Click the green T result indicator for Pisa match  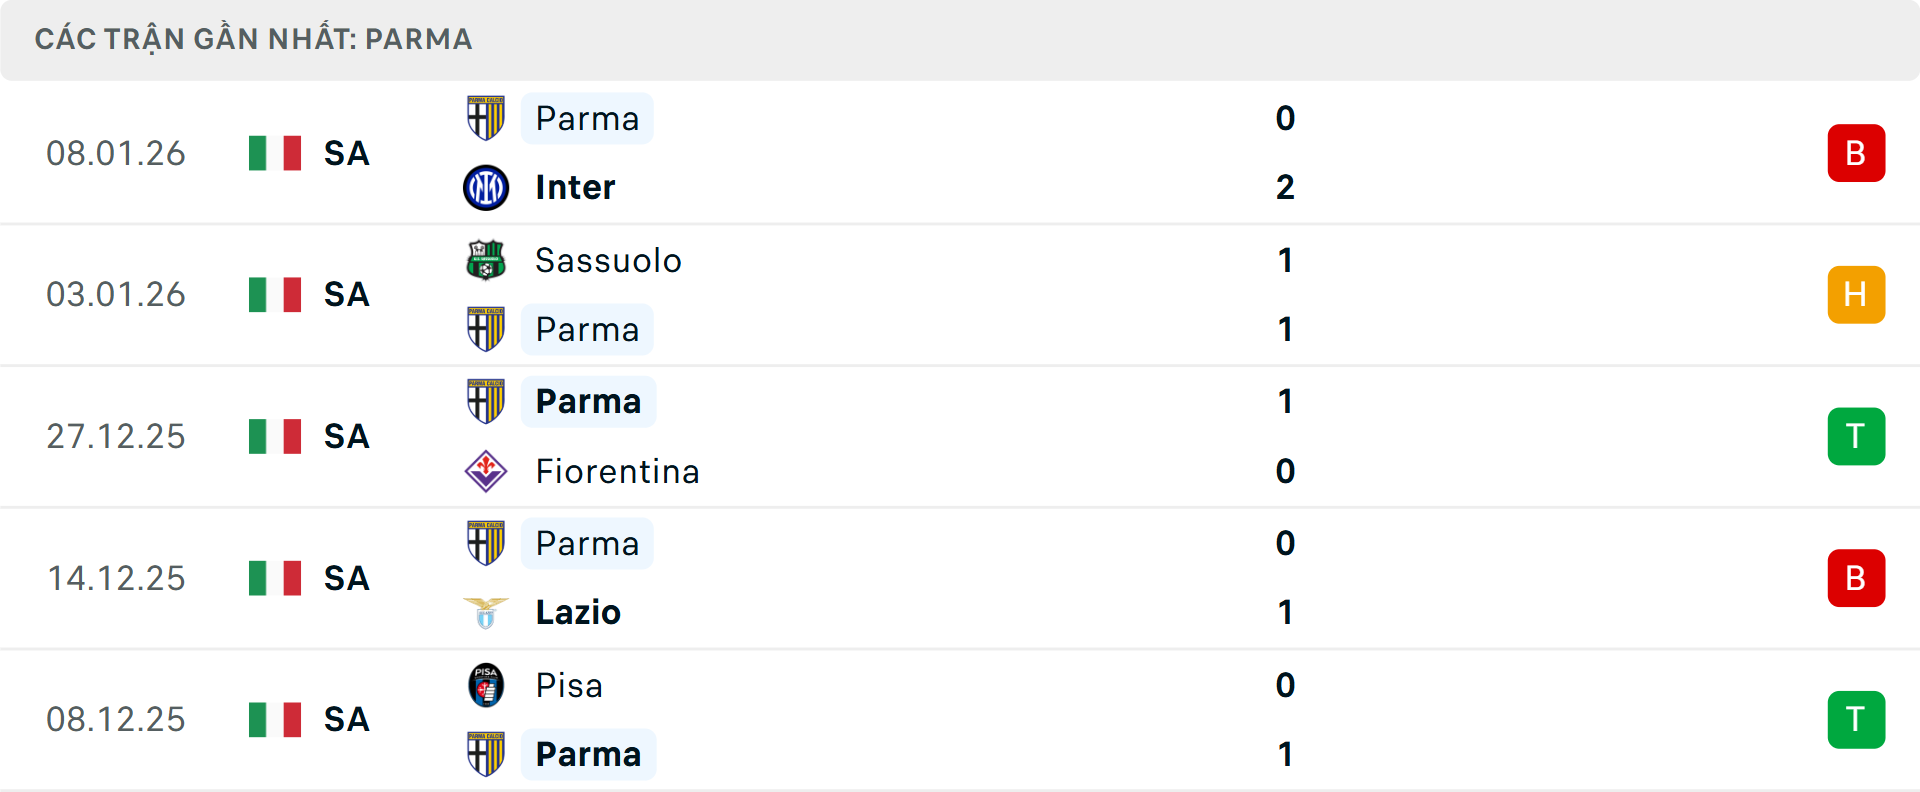click(1856, 718)
